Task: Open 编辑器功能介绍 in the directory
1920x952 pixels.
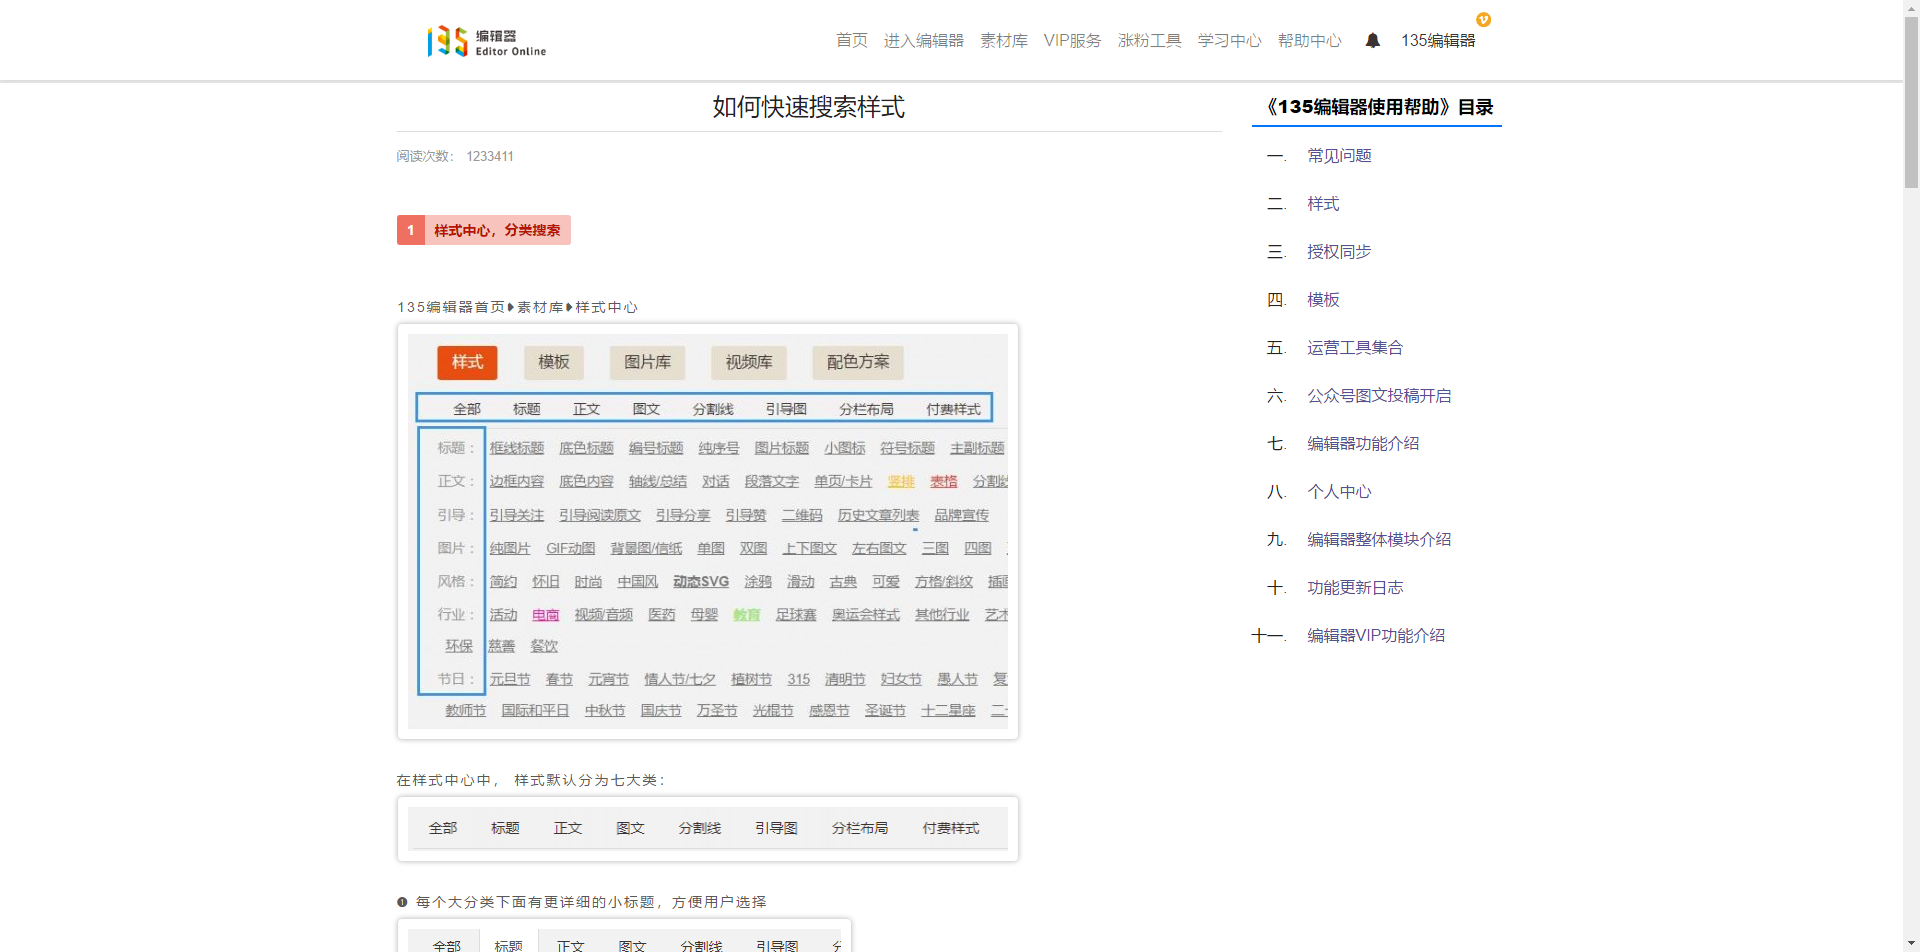Action: [x=1363, y=444]
